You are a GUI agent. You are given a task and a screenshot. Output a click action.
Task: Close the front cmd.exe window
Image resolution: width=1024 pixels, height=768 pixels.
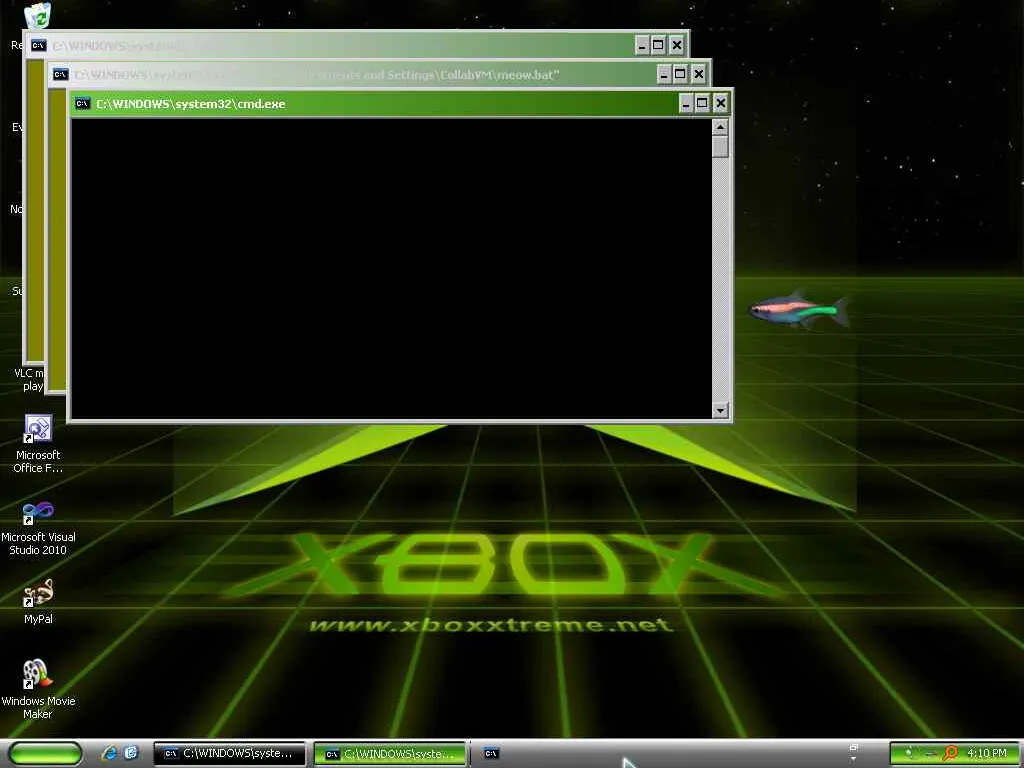720,103
